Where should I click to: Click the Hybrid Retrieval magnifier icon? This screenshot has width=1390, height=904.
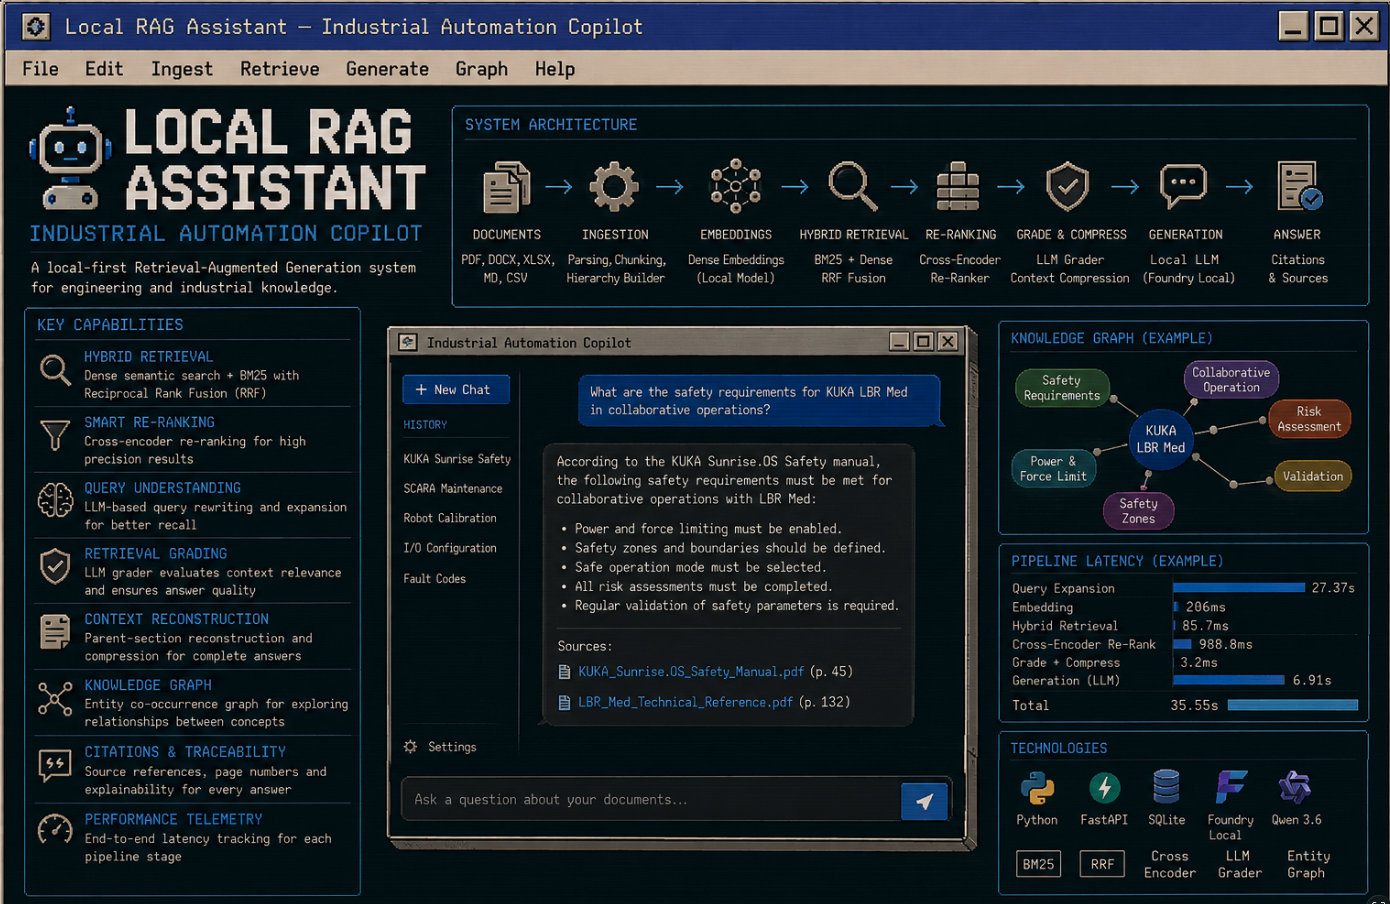tap(853, 186)
